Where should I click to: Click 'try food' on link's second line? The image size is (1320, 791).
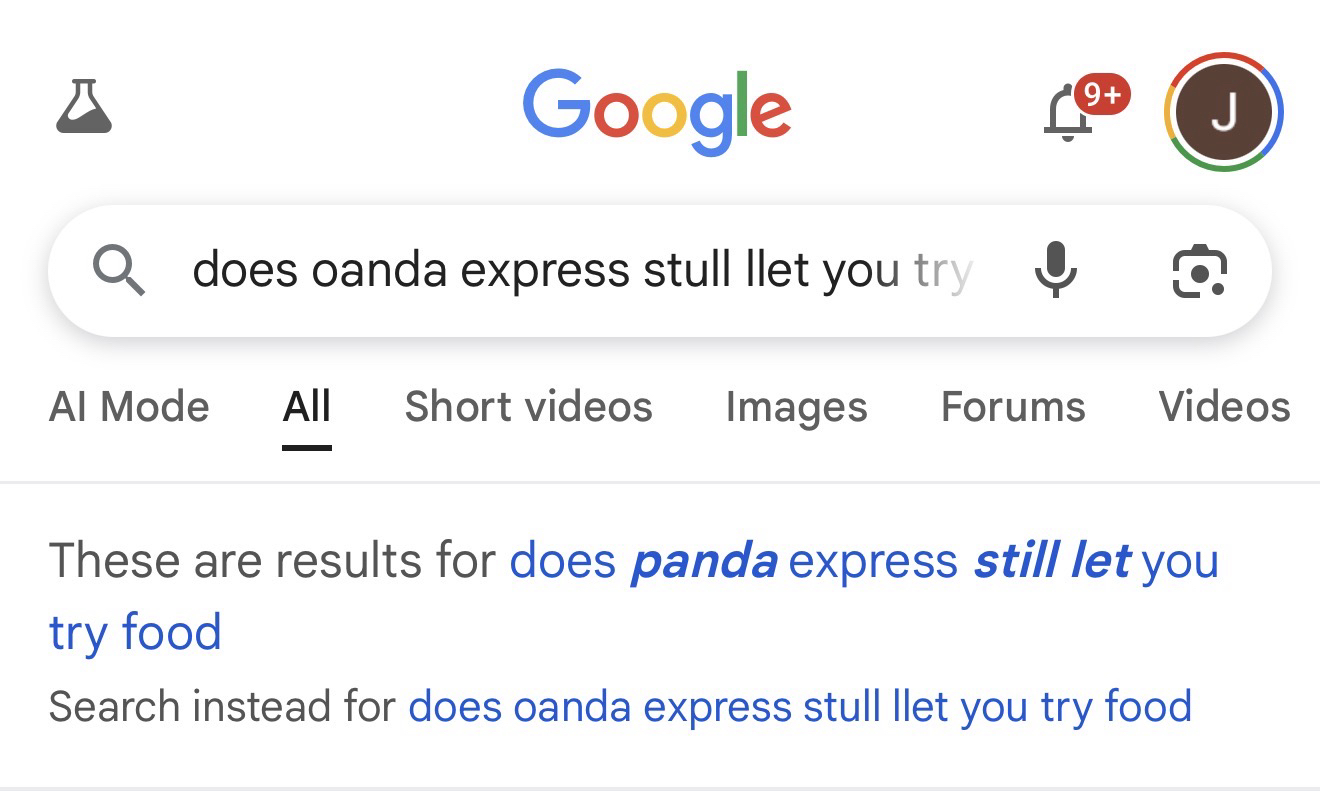click(135, 632)
